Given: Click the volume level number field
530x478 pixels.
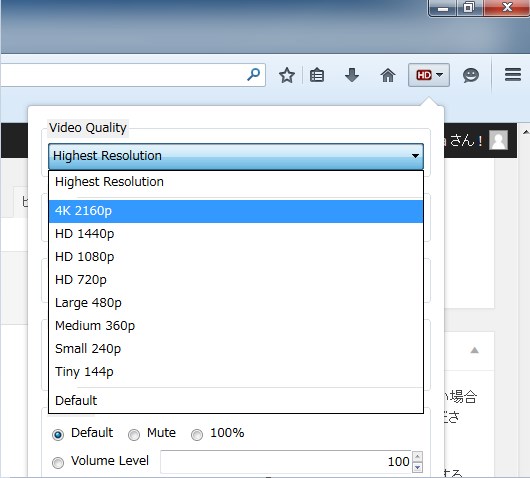Looking at the screenshot, I should pyautogui.click(x=286, y=462).
